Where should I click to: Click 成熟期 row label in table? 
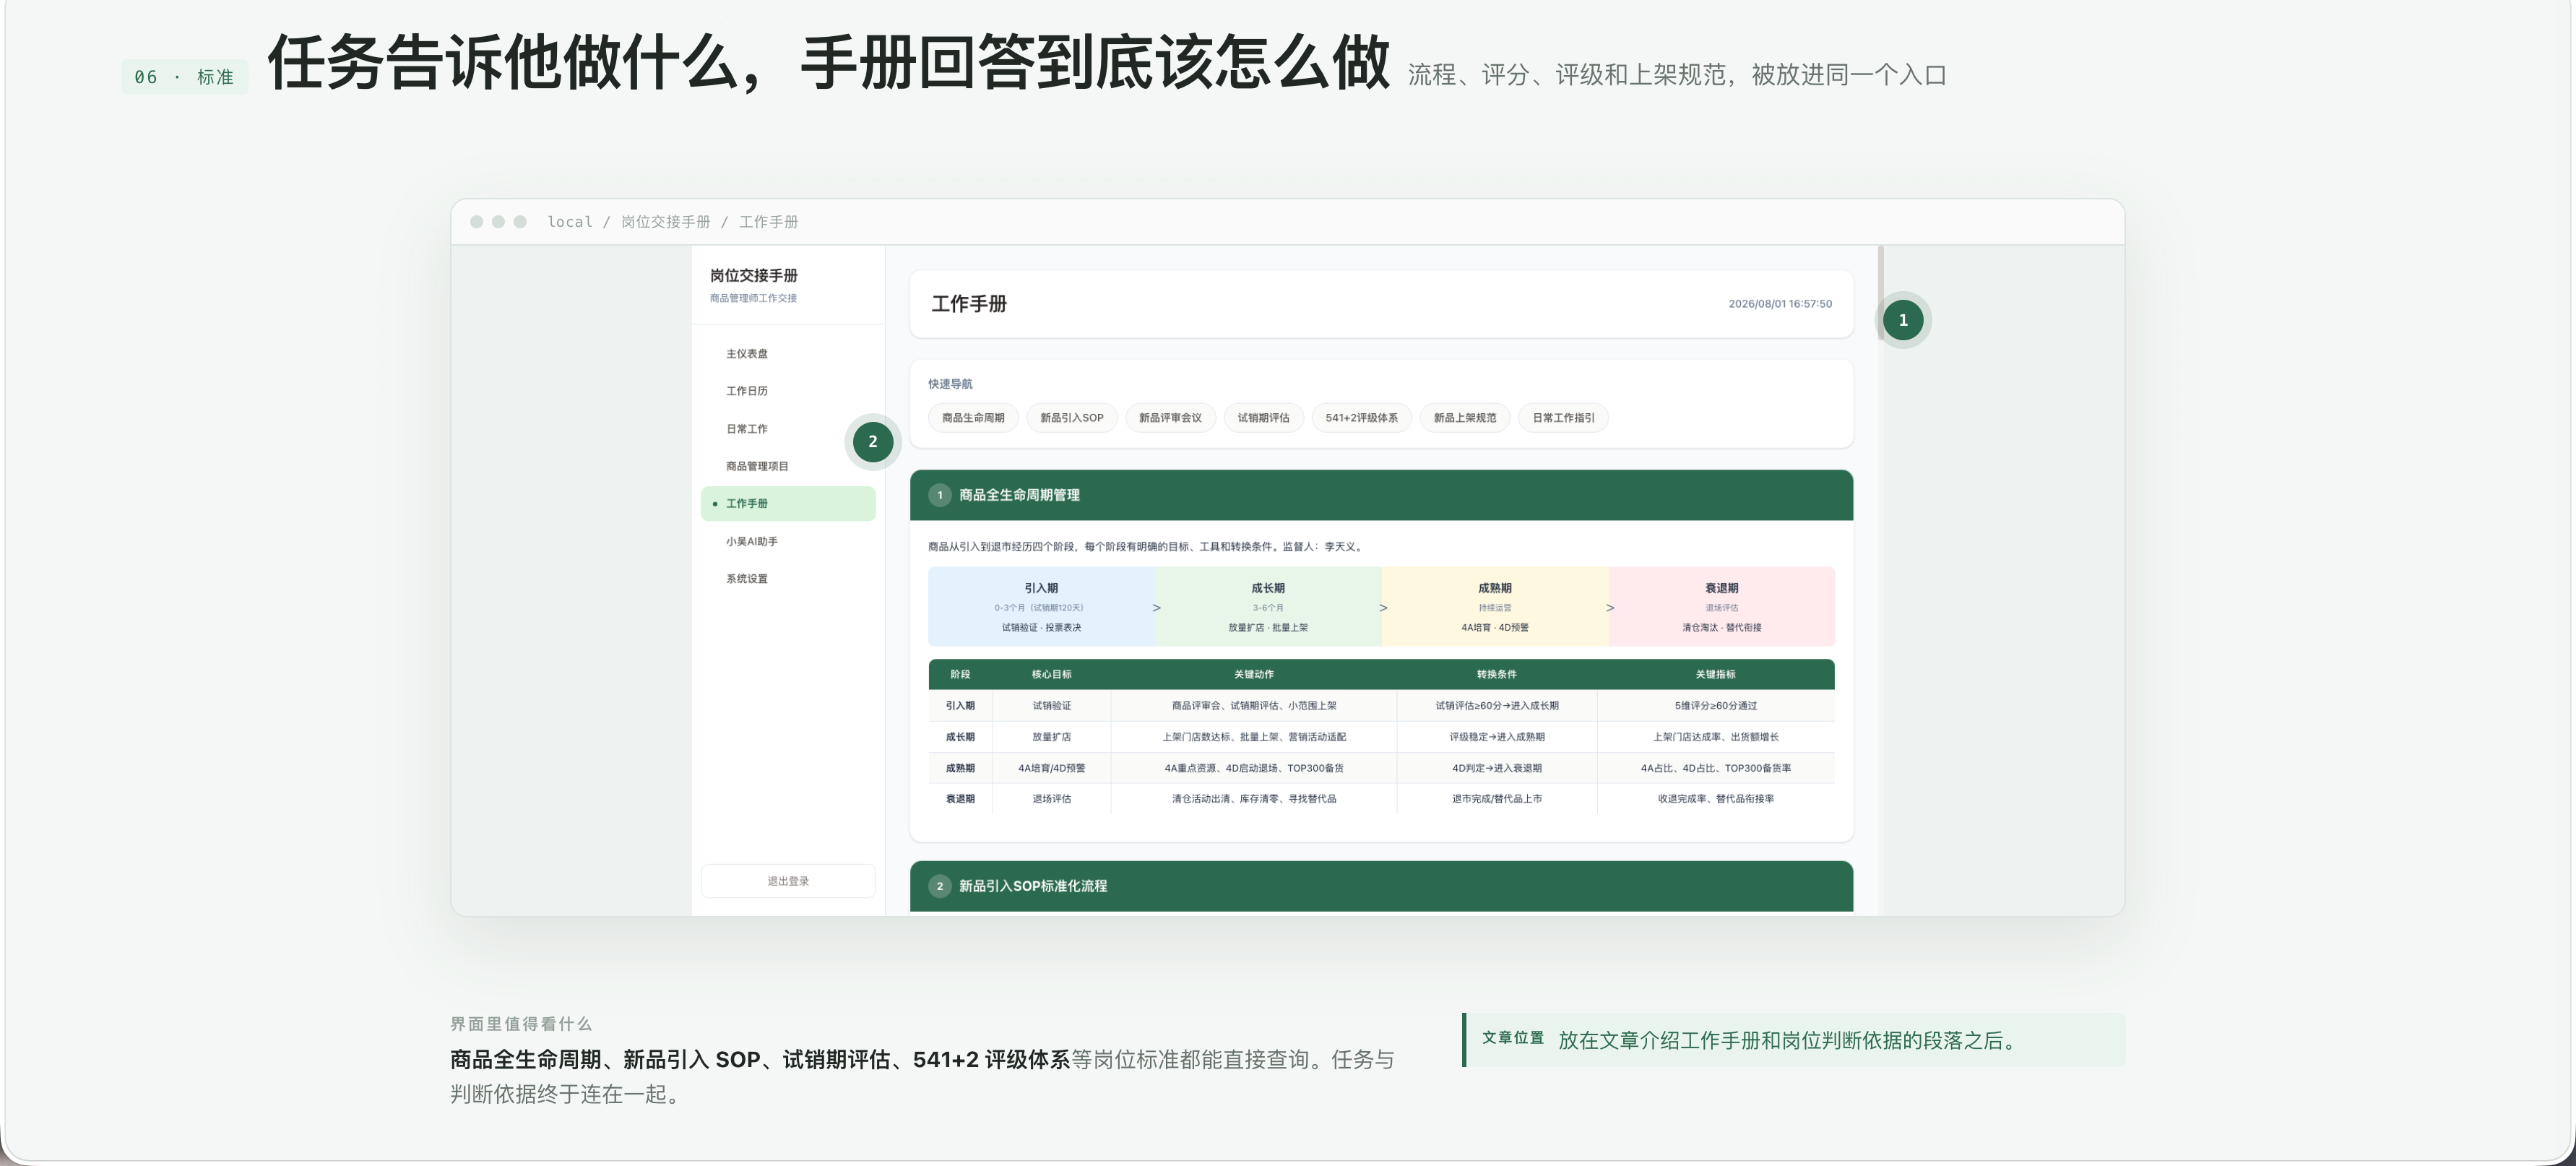coord(960,768)
